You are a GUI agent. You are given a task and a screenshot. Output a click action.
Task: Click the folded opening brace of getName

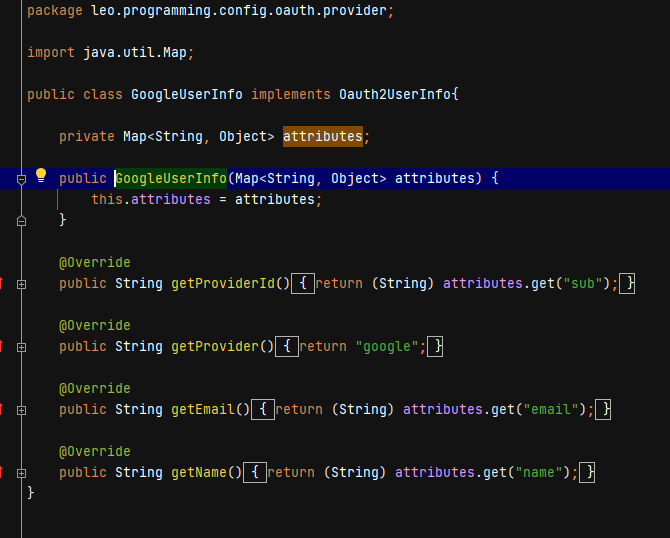coord(255,473)
